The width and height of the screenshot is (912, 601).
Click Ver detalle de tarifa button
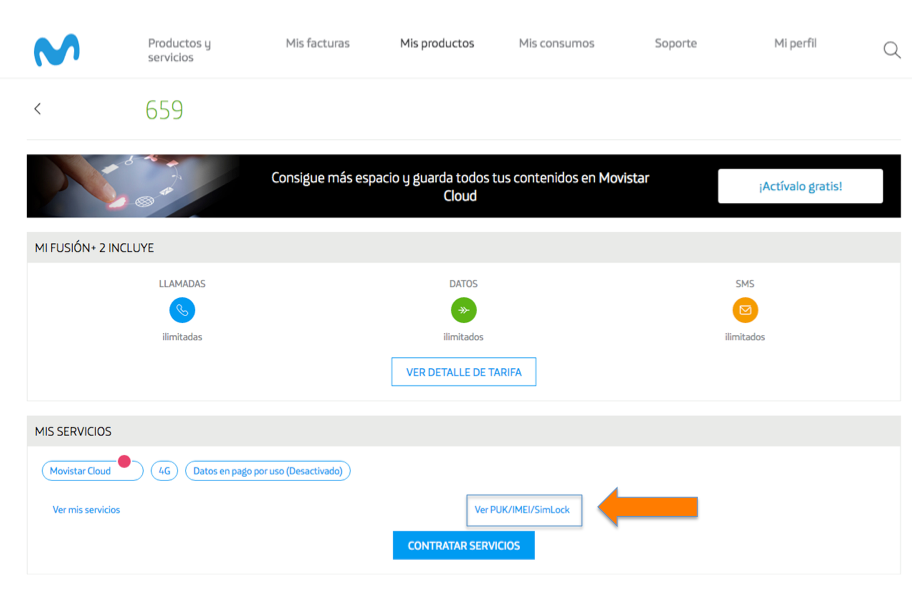pos(463,372)
